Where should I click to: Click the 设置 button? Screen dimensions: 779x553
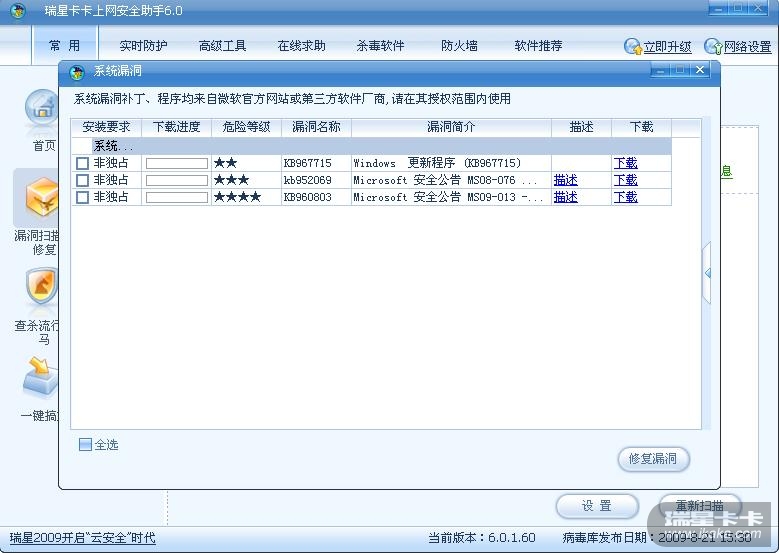[x=597, y=506]
